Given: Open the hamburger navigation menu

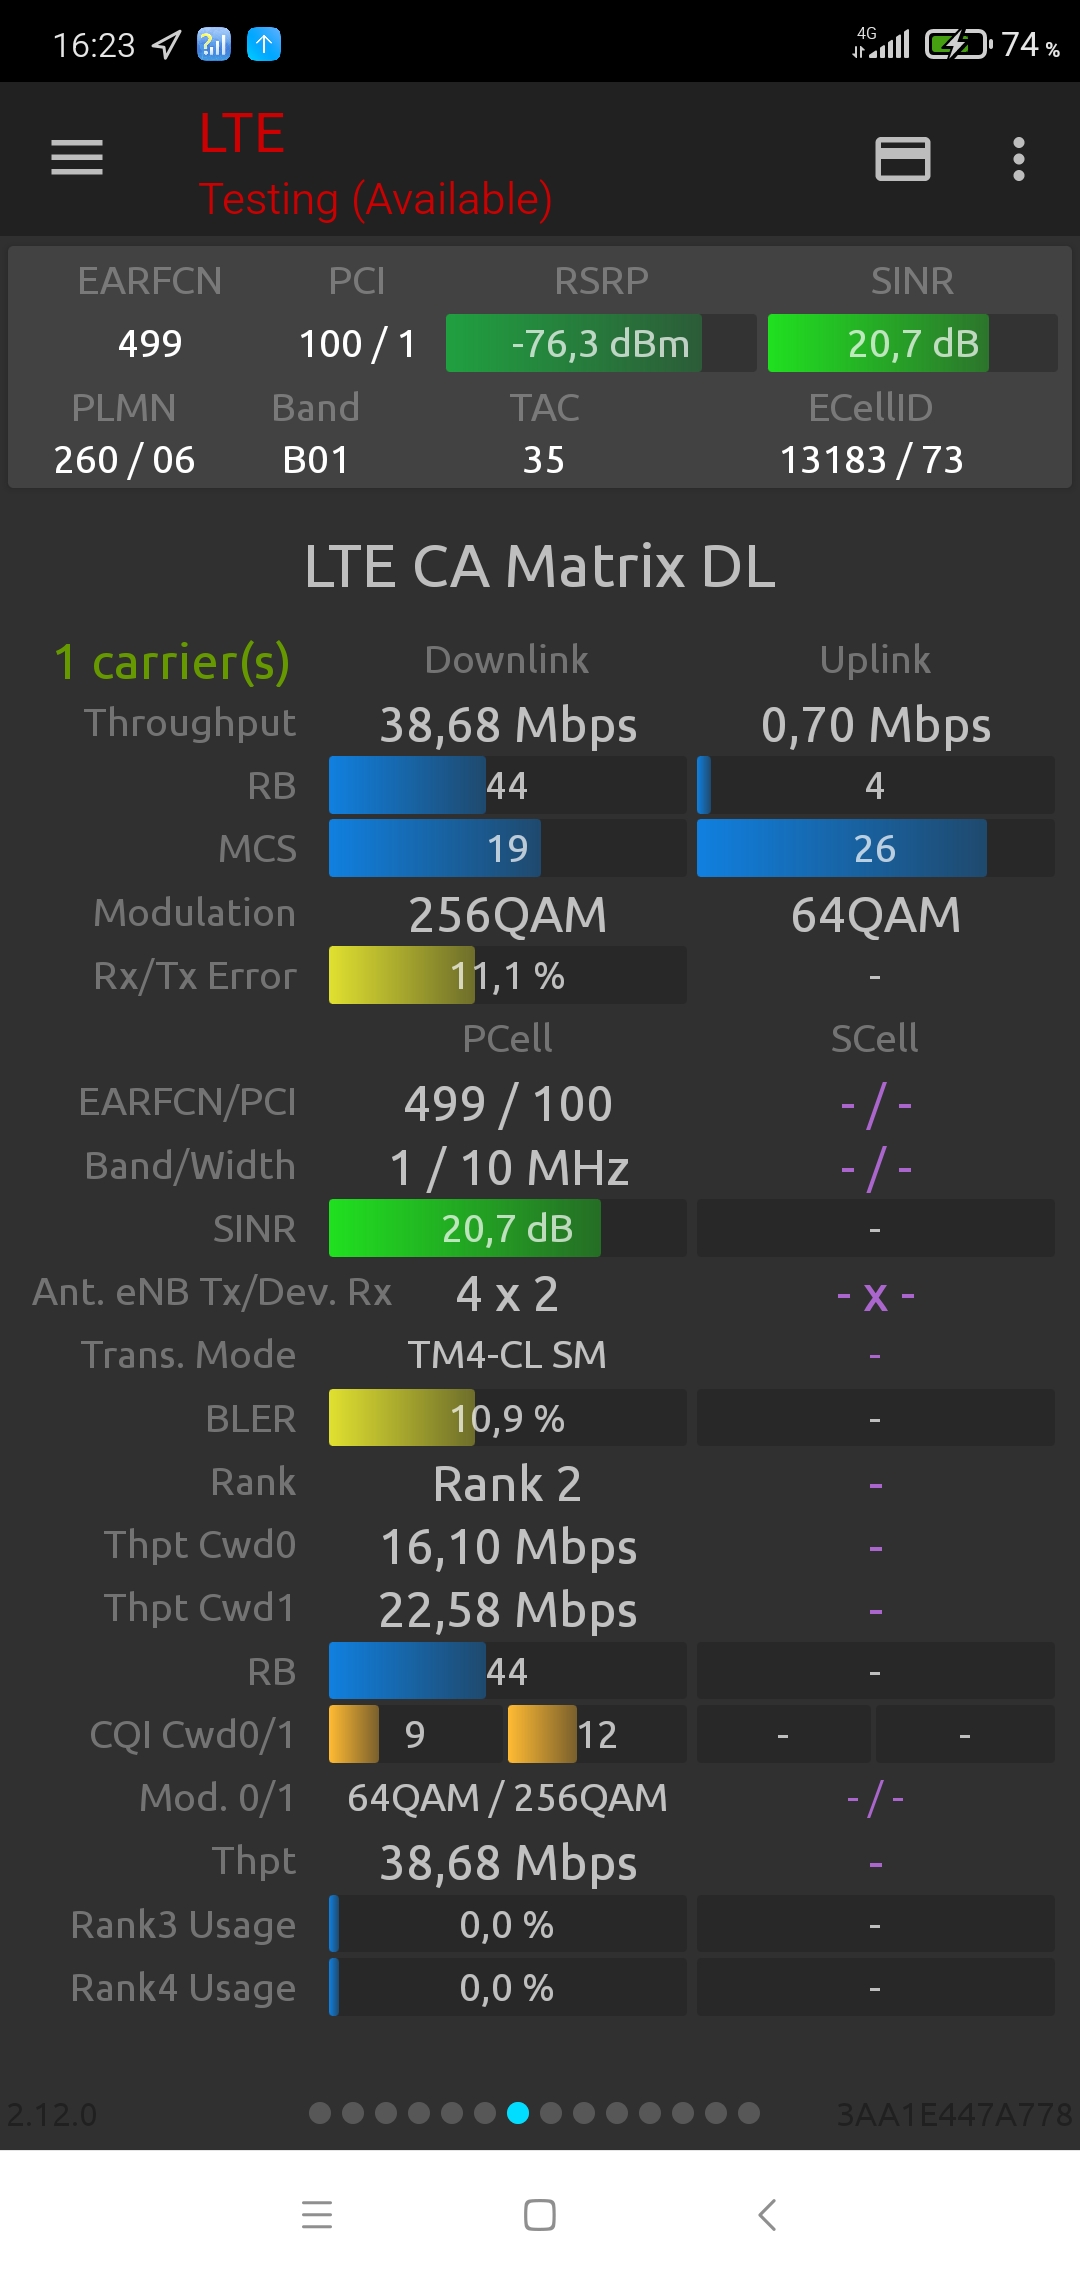Looking at the screenshot, I should click(77, 158).
